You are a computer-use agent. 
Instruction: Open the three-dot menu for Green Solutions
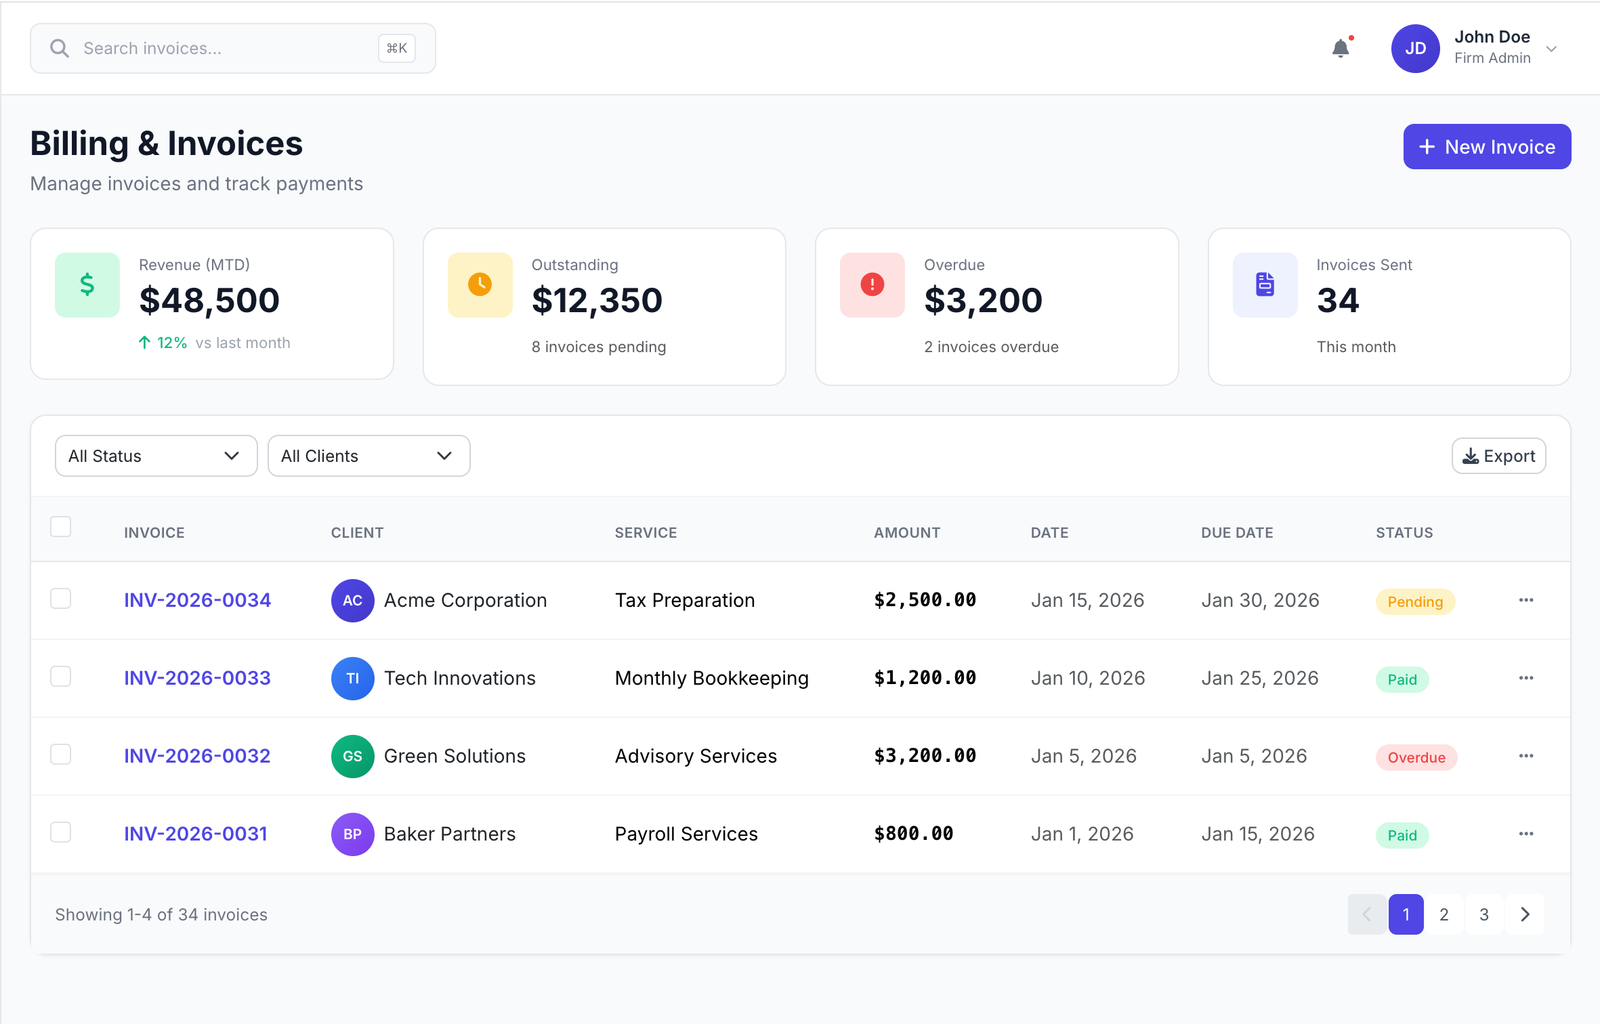pyautogui.click(x=1526, y=756)
